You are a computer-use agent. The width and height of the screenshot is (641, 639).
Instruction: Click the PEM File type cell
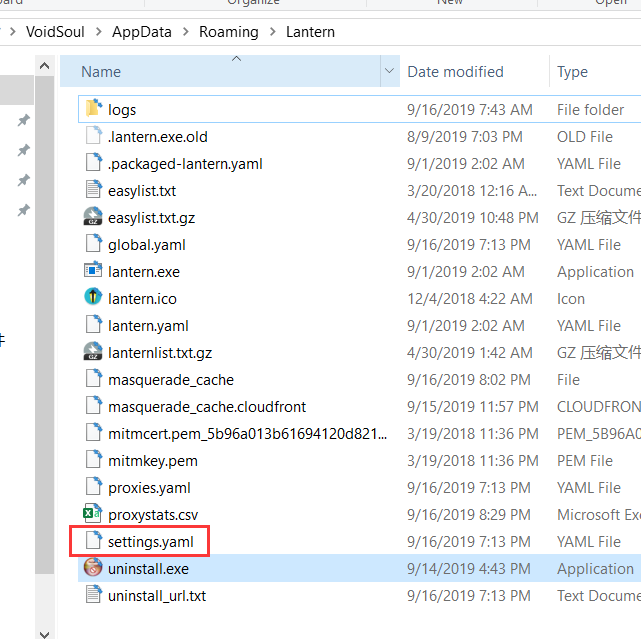tap(585, 460)
